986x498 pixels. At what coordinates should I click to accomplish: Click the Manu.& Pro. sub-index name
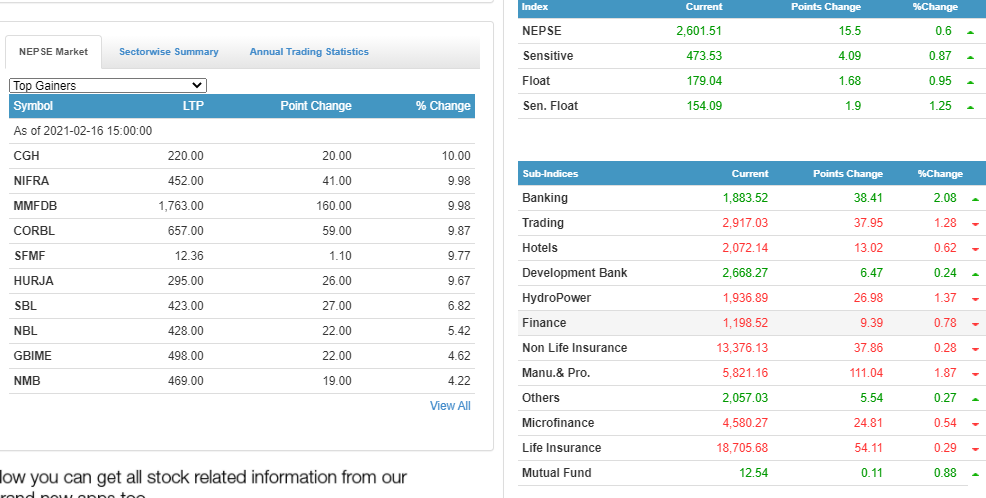coord(556,373)
